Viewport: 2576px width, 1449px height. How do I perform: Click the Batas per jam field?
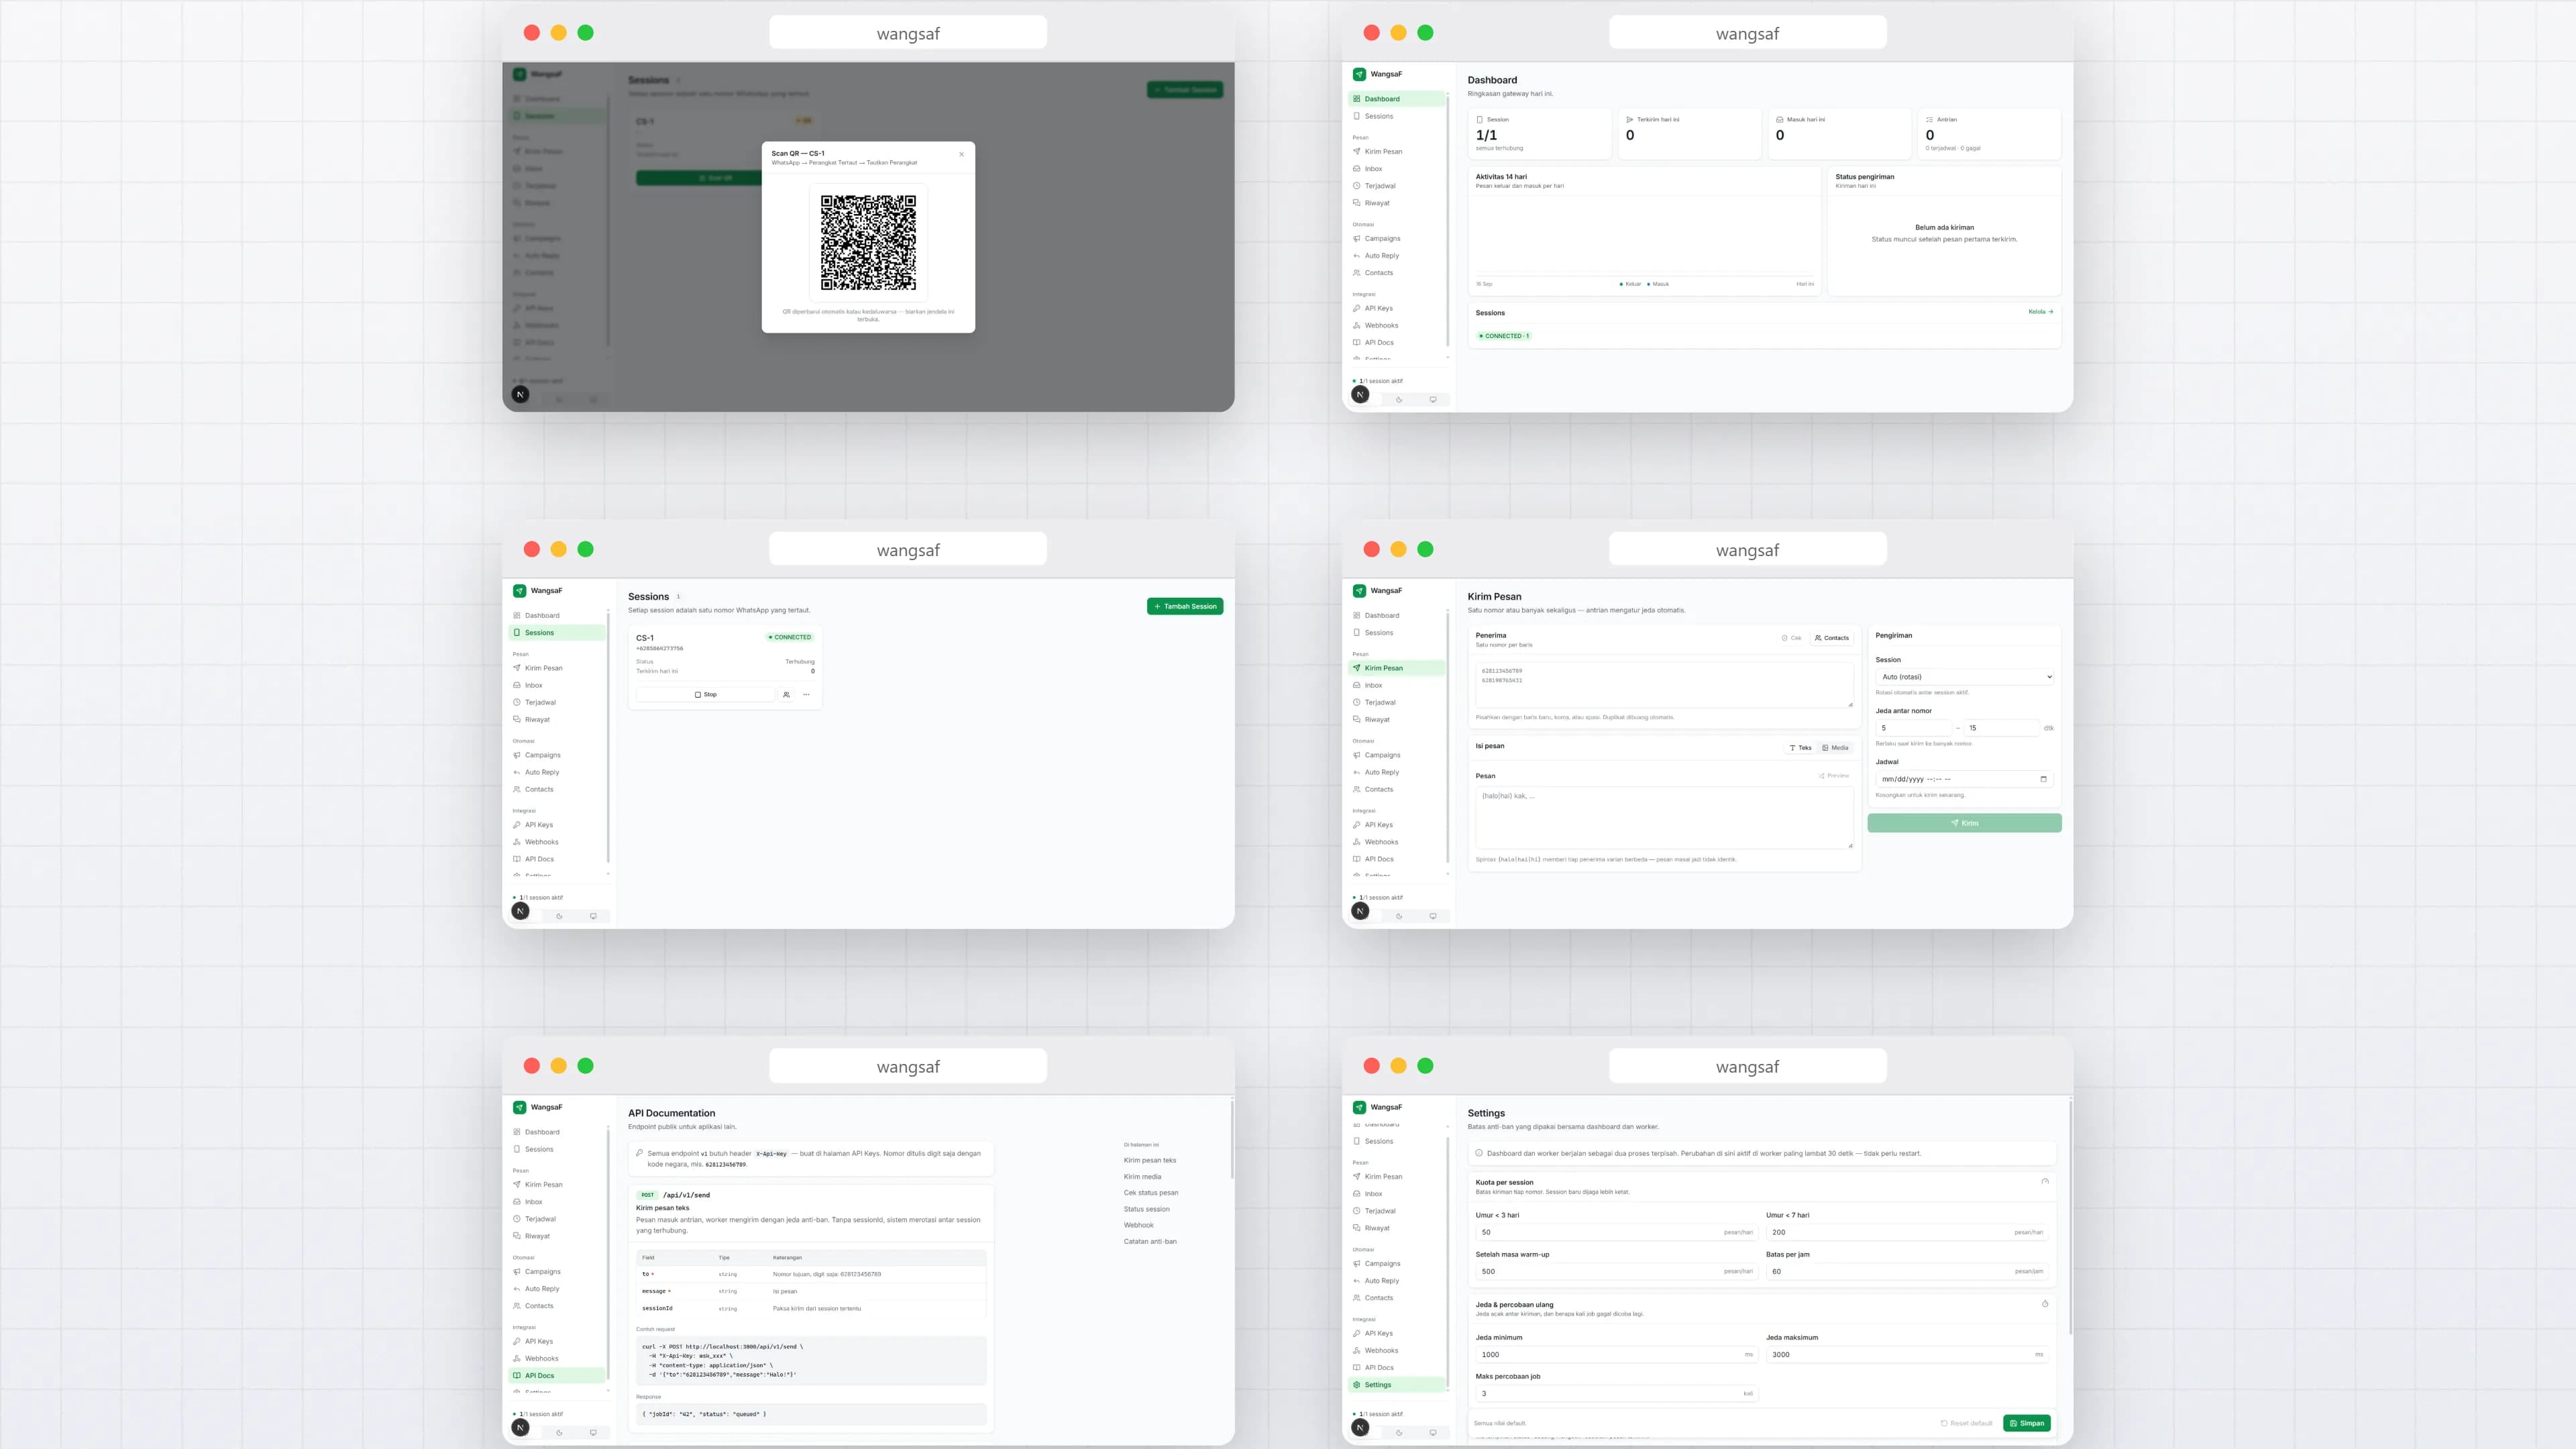(x=1908, y=1272)
